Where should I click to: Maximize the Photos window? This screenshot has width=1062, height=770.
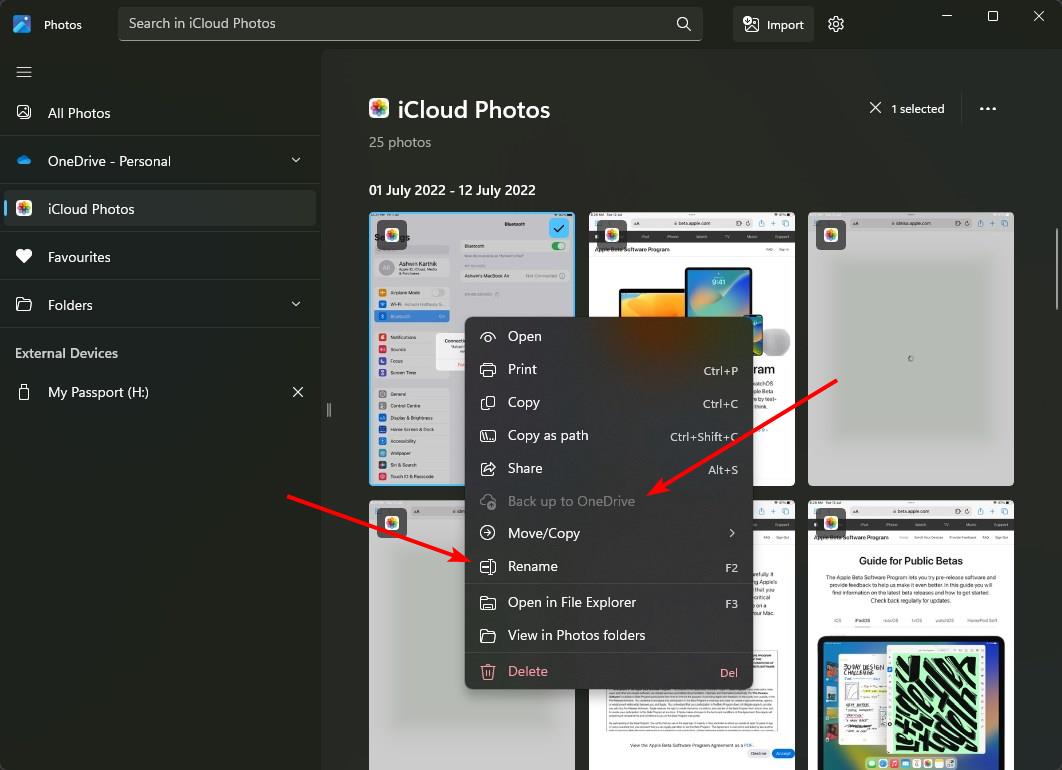[993, 16]
